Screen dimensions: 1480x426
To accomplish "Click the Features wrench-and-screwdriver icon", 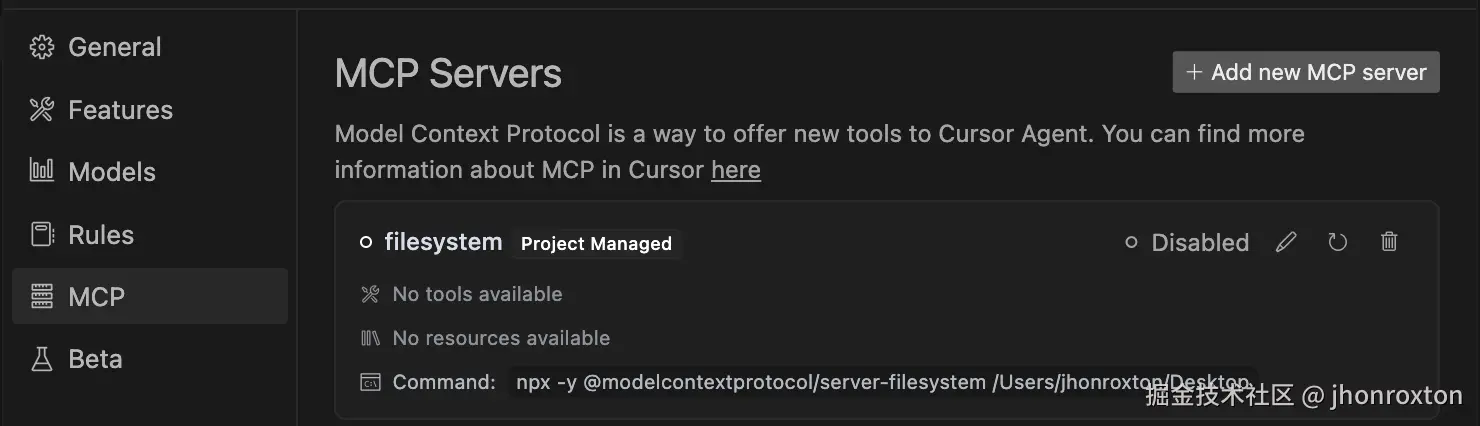I will coord(41,110).
